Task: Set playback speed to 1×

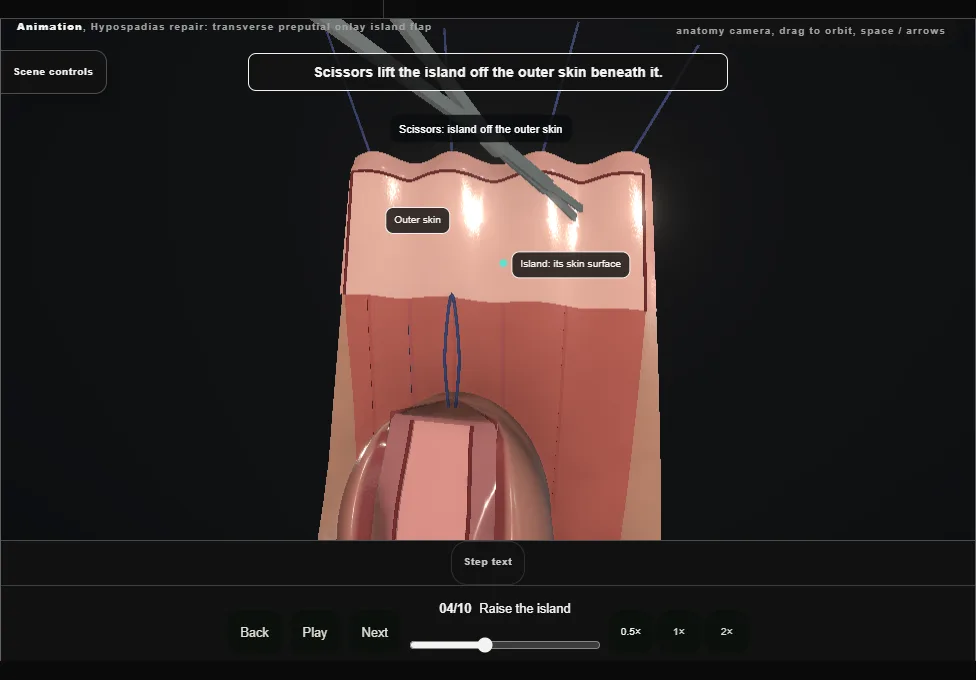Action: point(679,631)
